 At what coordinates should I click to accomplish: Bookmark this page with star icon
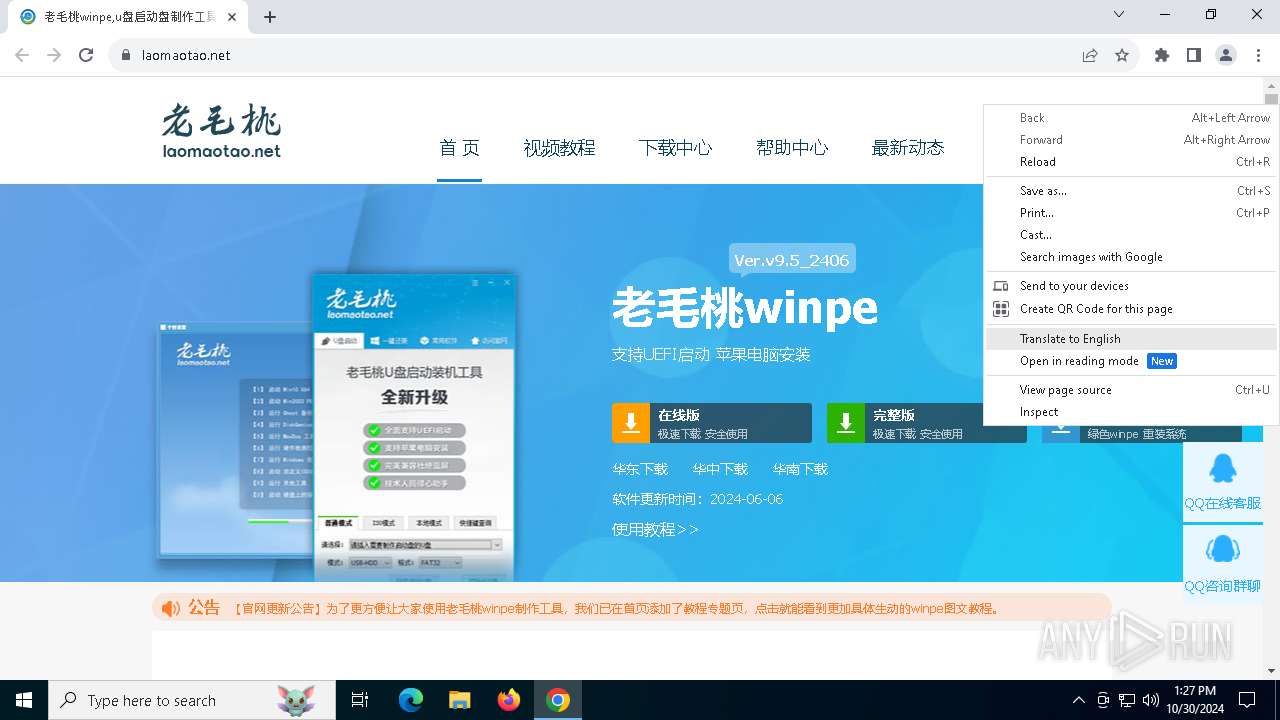[1122, 55]
